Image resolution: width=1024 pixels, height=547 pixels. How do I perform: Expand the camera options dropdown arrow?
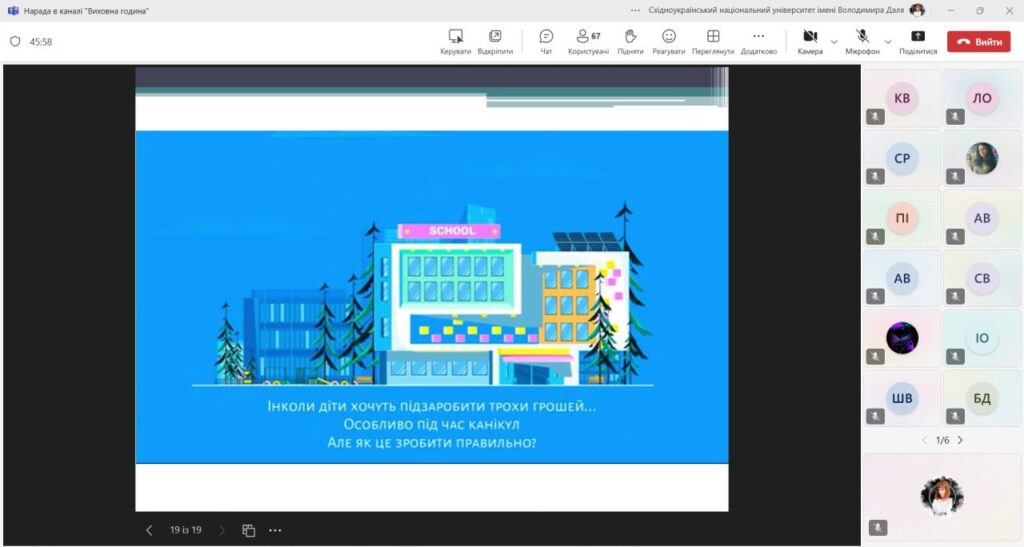834,42
